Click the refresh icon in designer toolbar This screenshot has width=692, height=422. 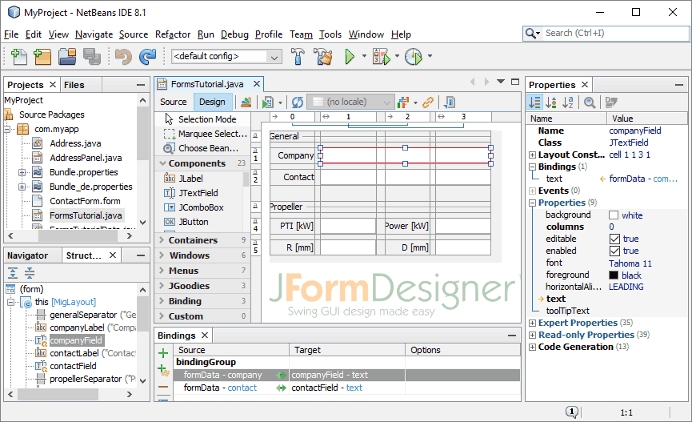(297, 102)
